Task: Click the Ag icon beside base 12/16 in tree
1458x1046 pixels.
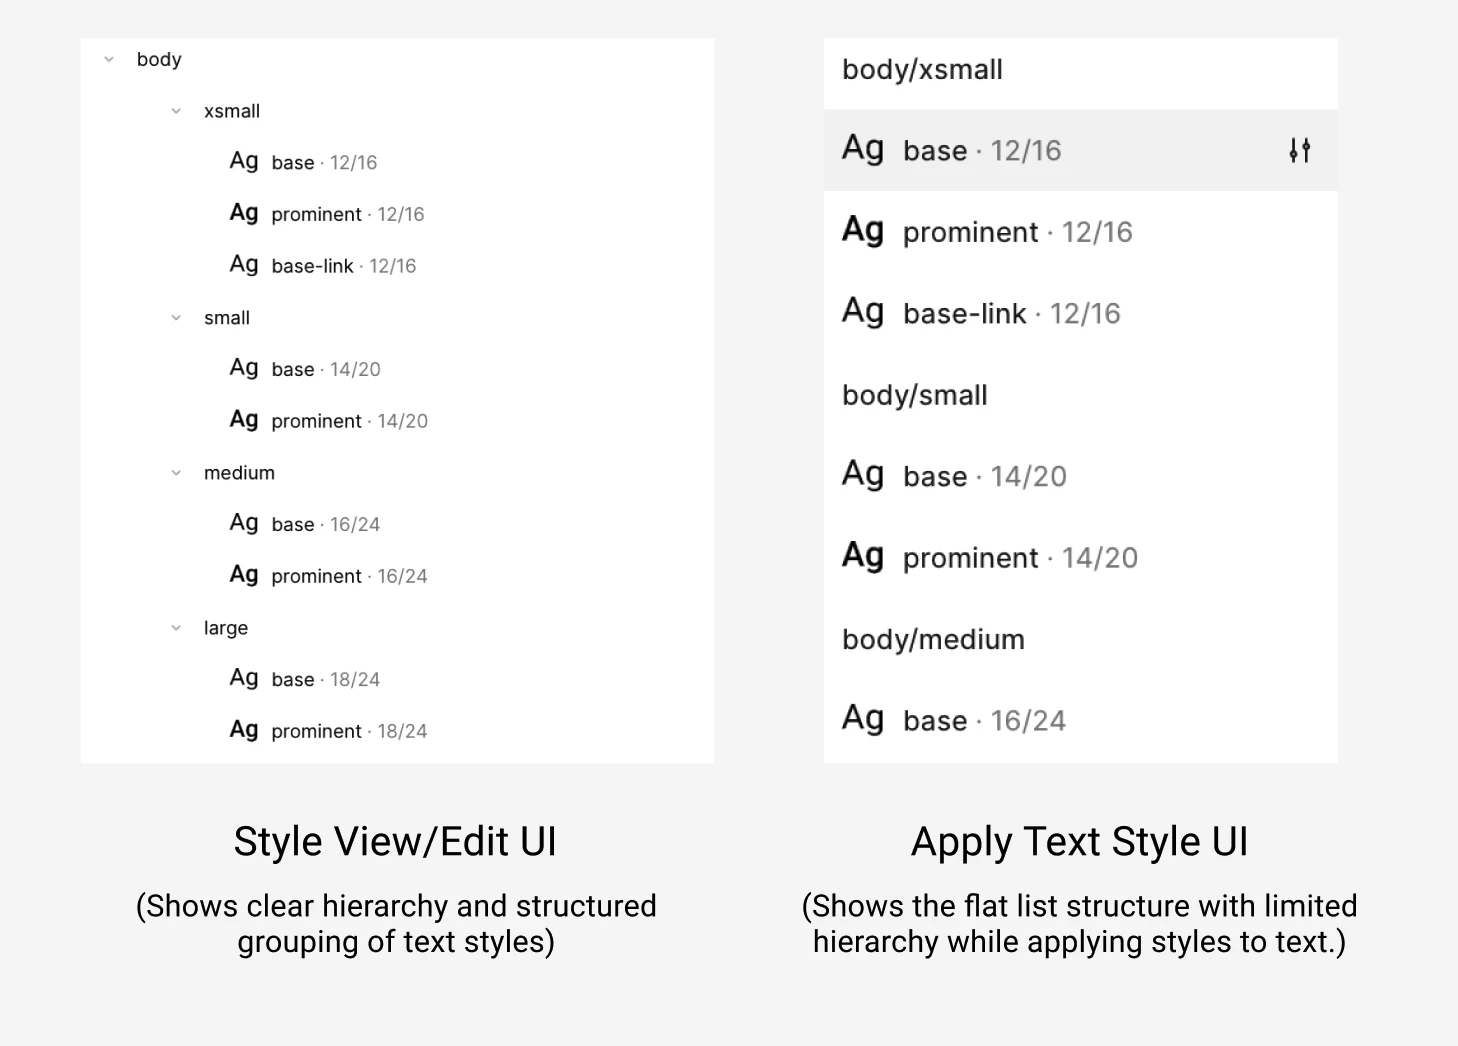Action: [243, 160]
